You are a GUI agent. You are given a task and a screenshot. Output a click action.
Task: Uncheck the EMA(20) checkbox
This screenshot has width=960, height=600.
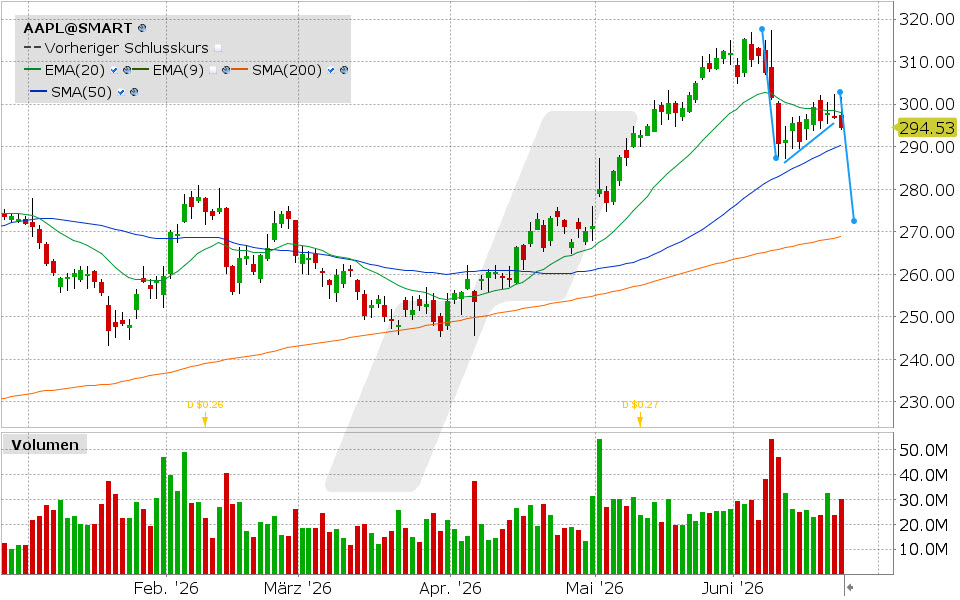(114, 70)
